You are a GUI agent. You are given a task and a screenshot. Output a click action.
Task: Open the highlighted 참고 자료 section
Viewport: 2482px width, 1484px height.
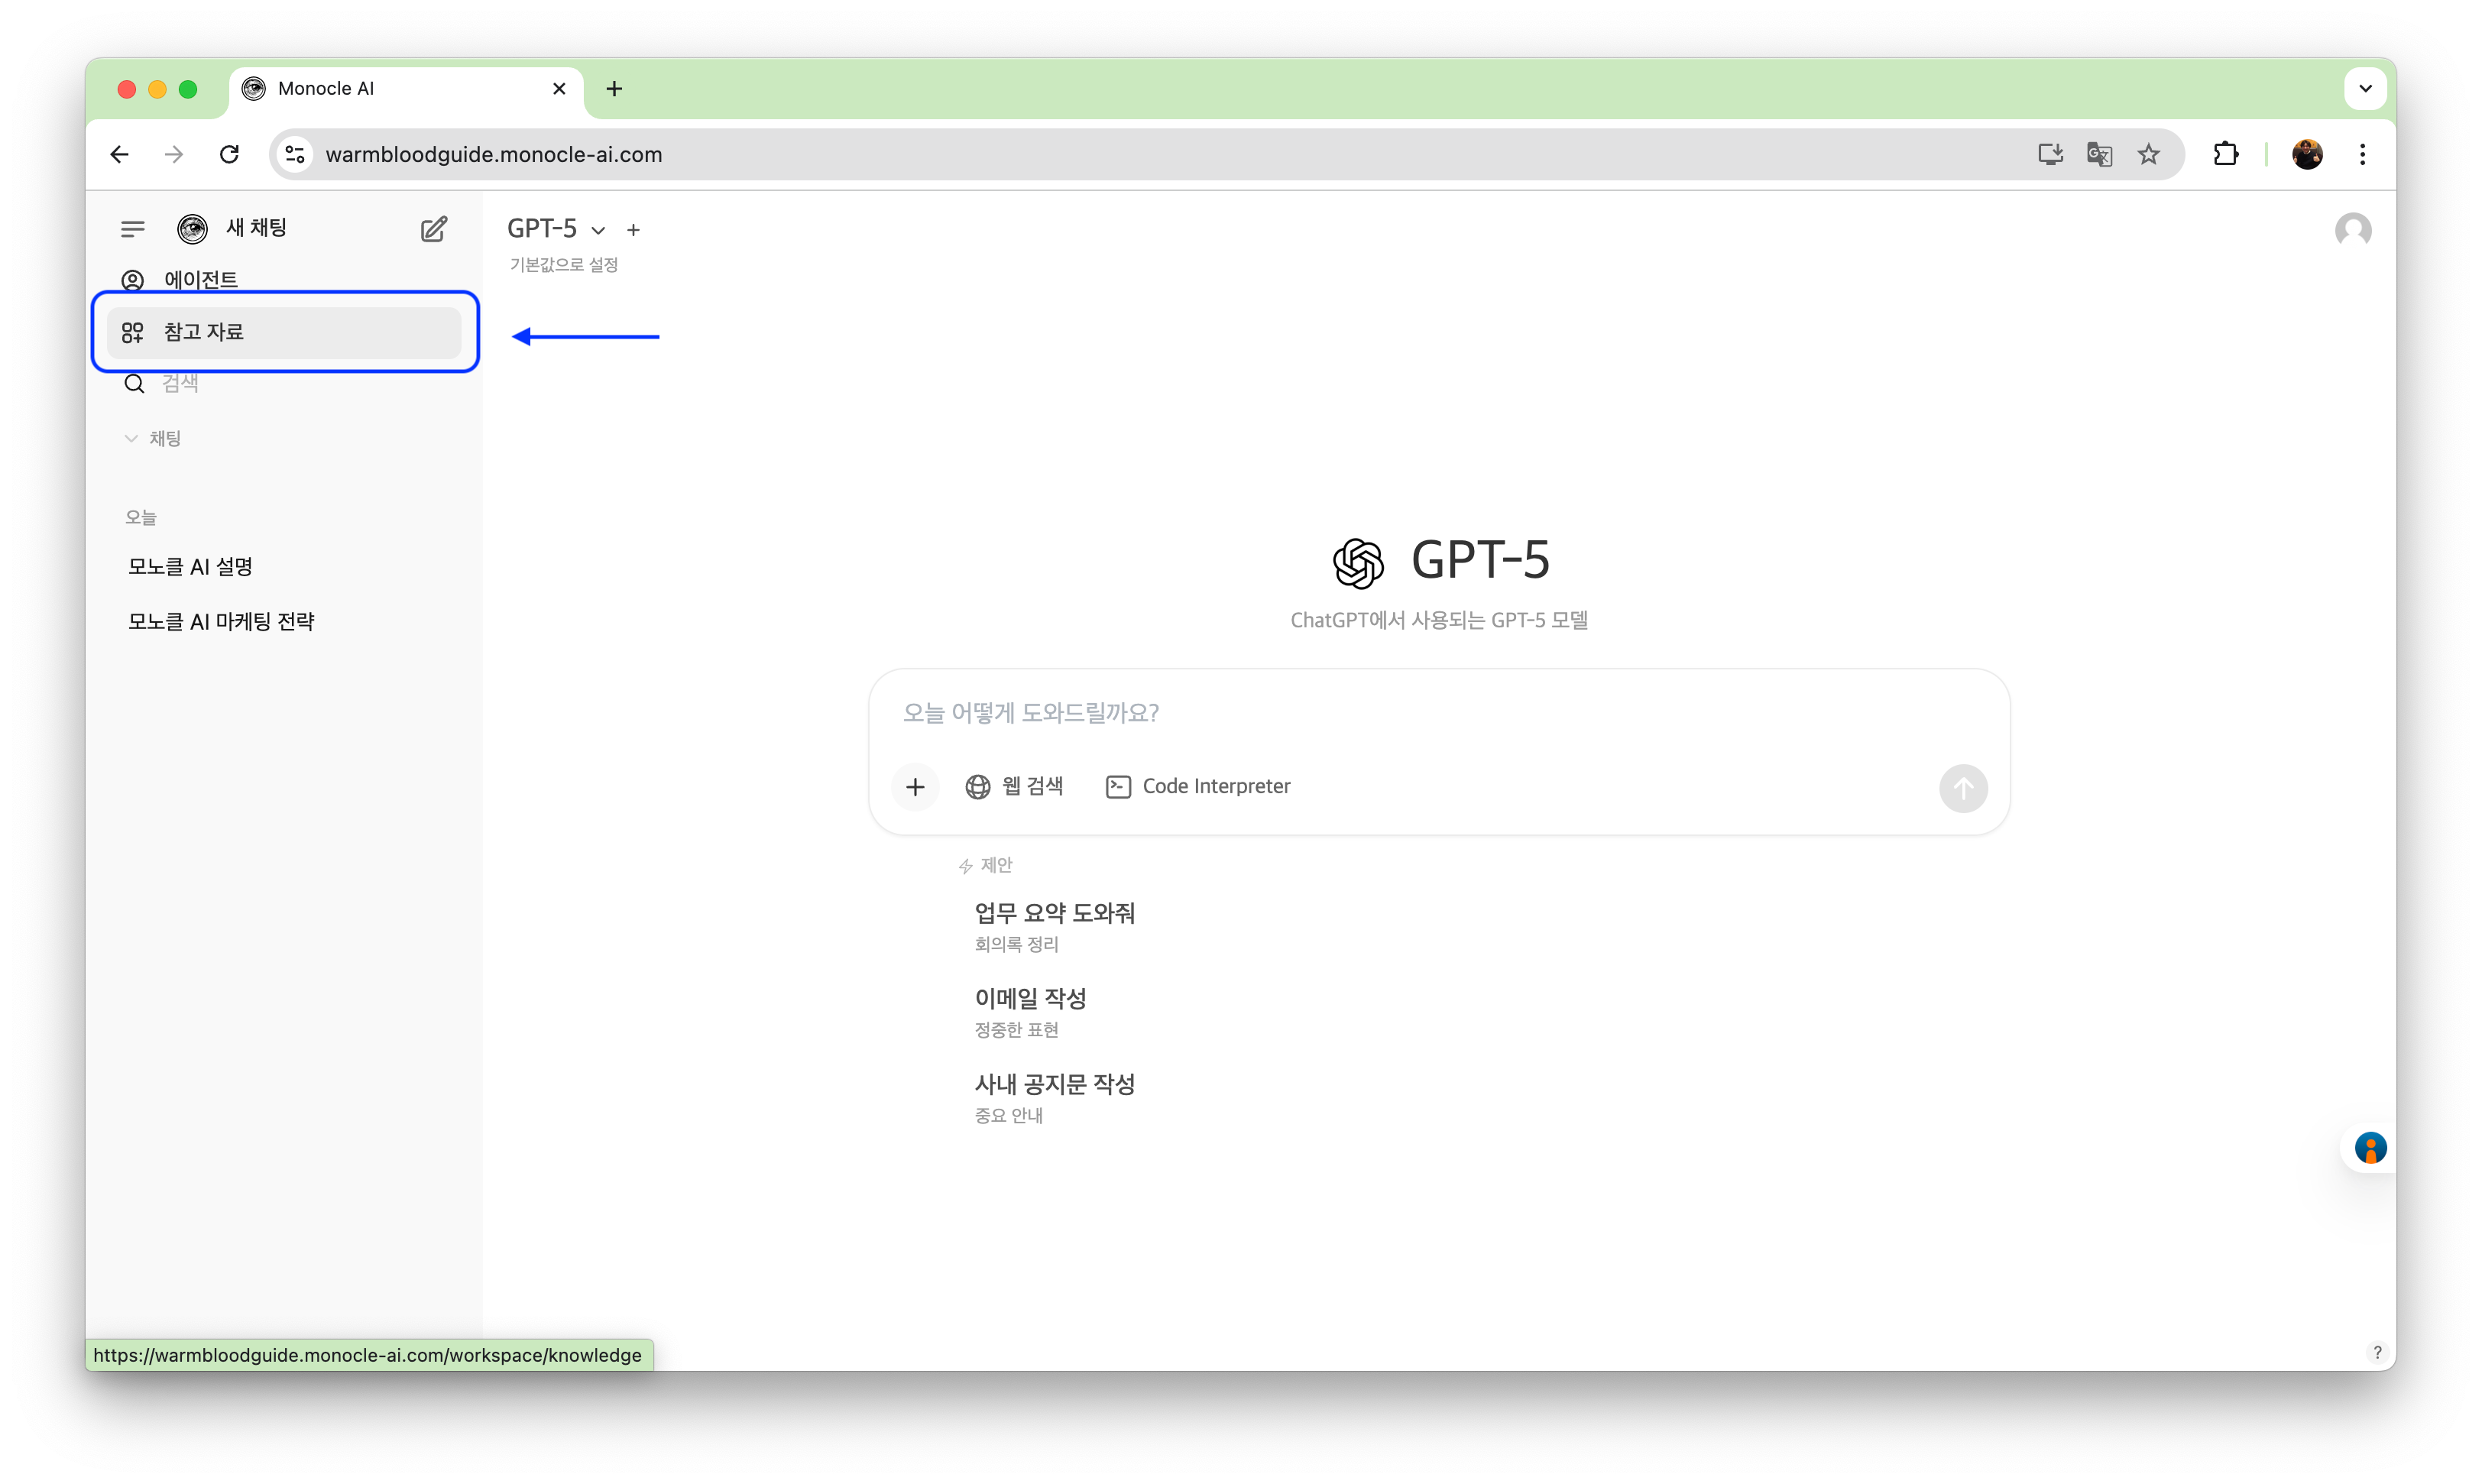pyautogui.click(x=207, y=331)
